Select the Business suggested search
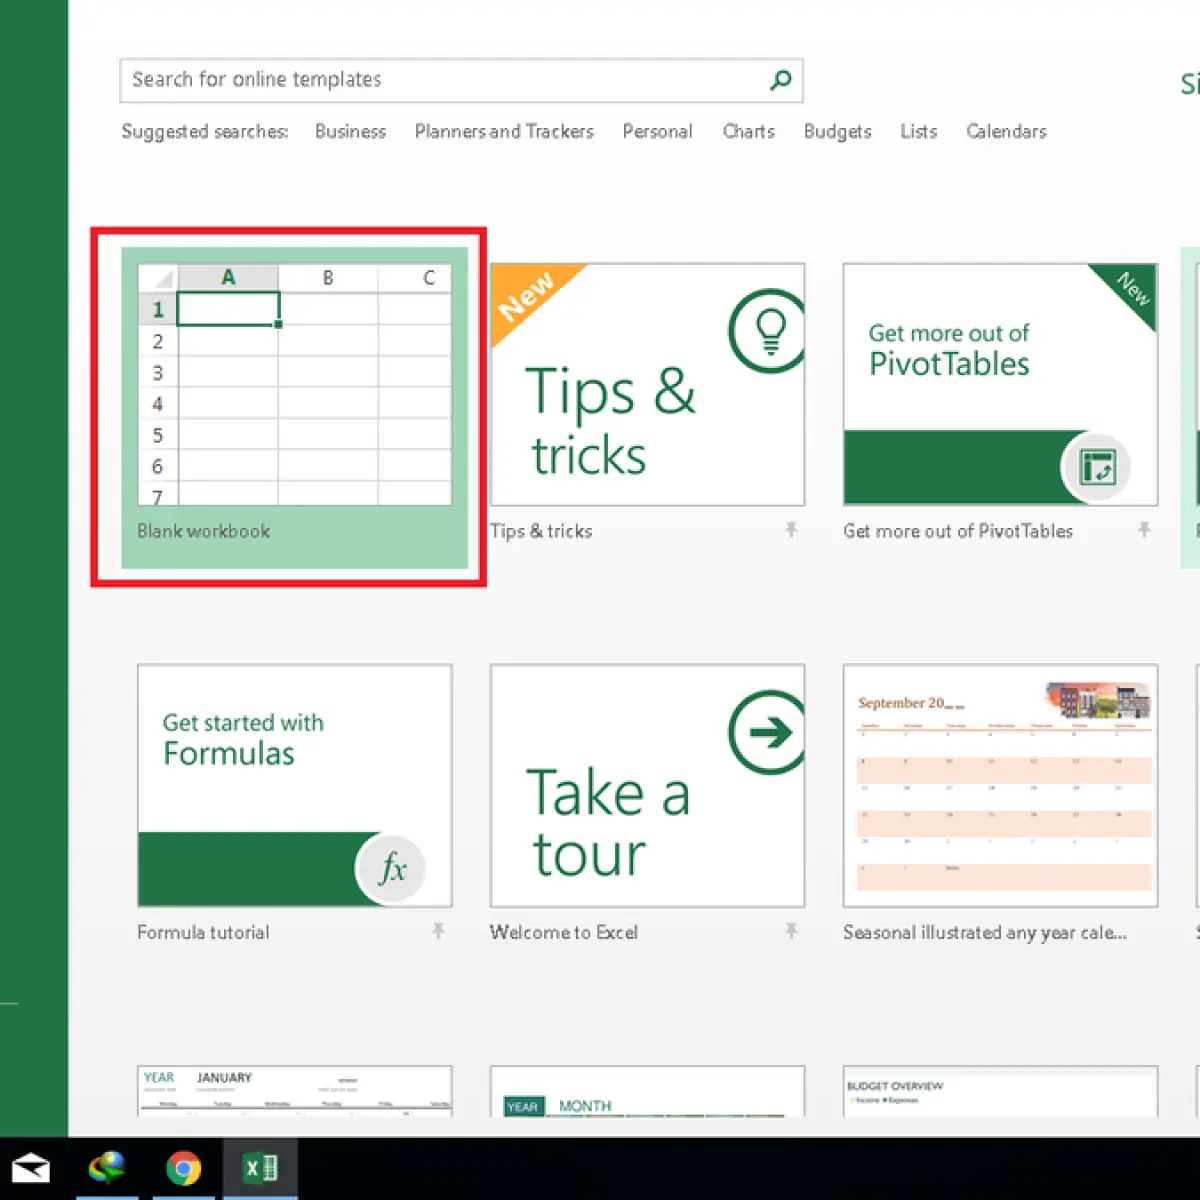1200x1200 pixels. (350, 131)
